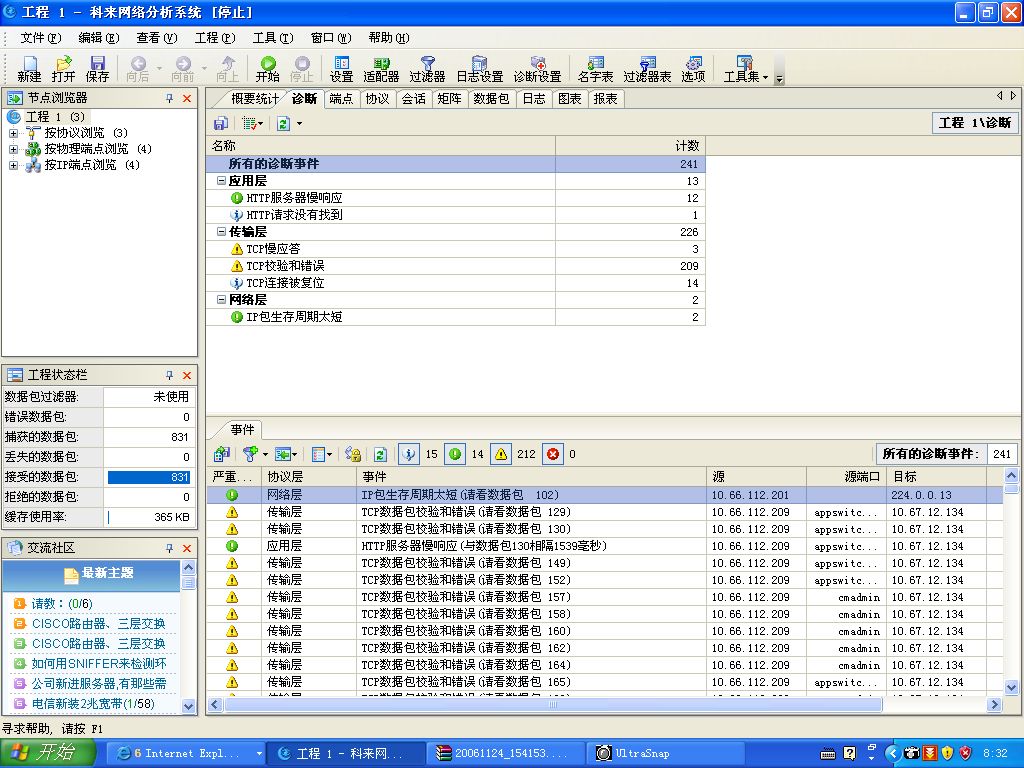Click the 开始 (Start capture) toolbar icon
Screen dimensions: 1024x768
tap(267, 64)
